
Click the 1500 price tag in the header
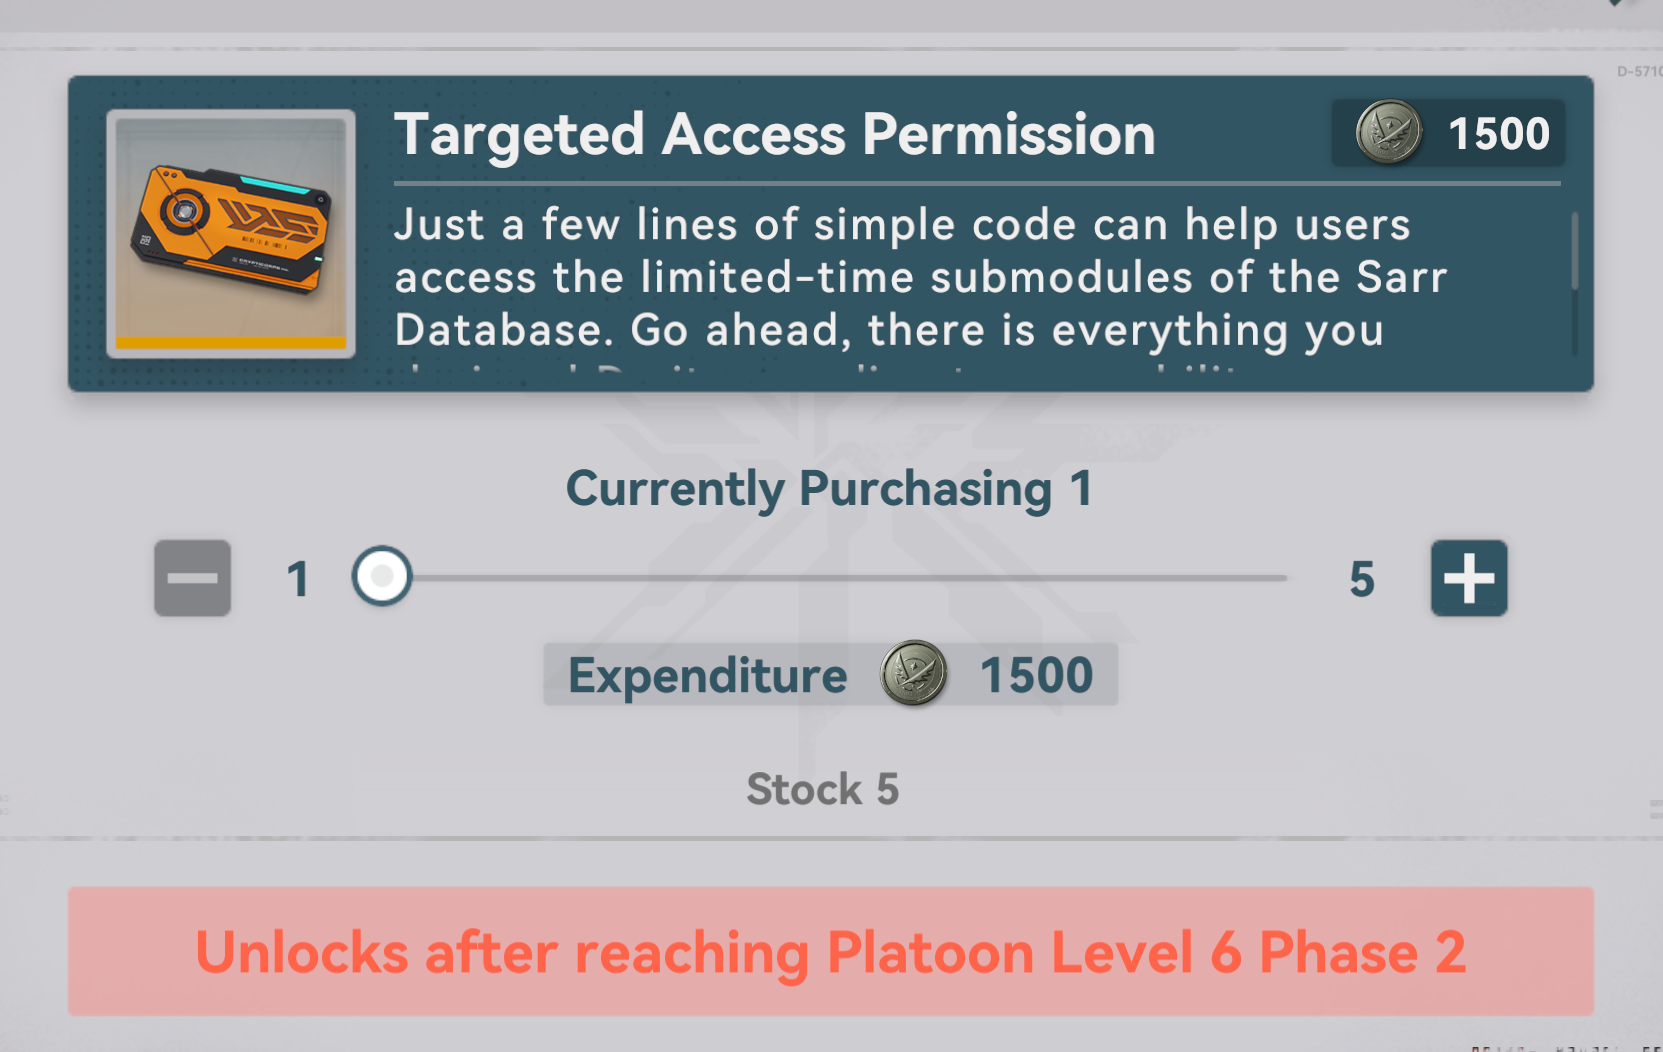[x=1449, y=133]
